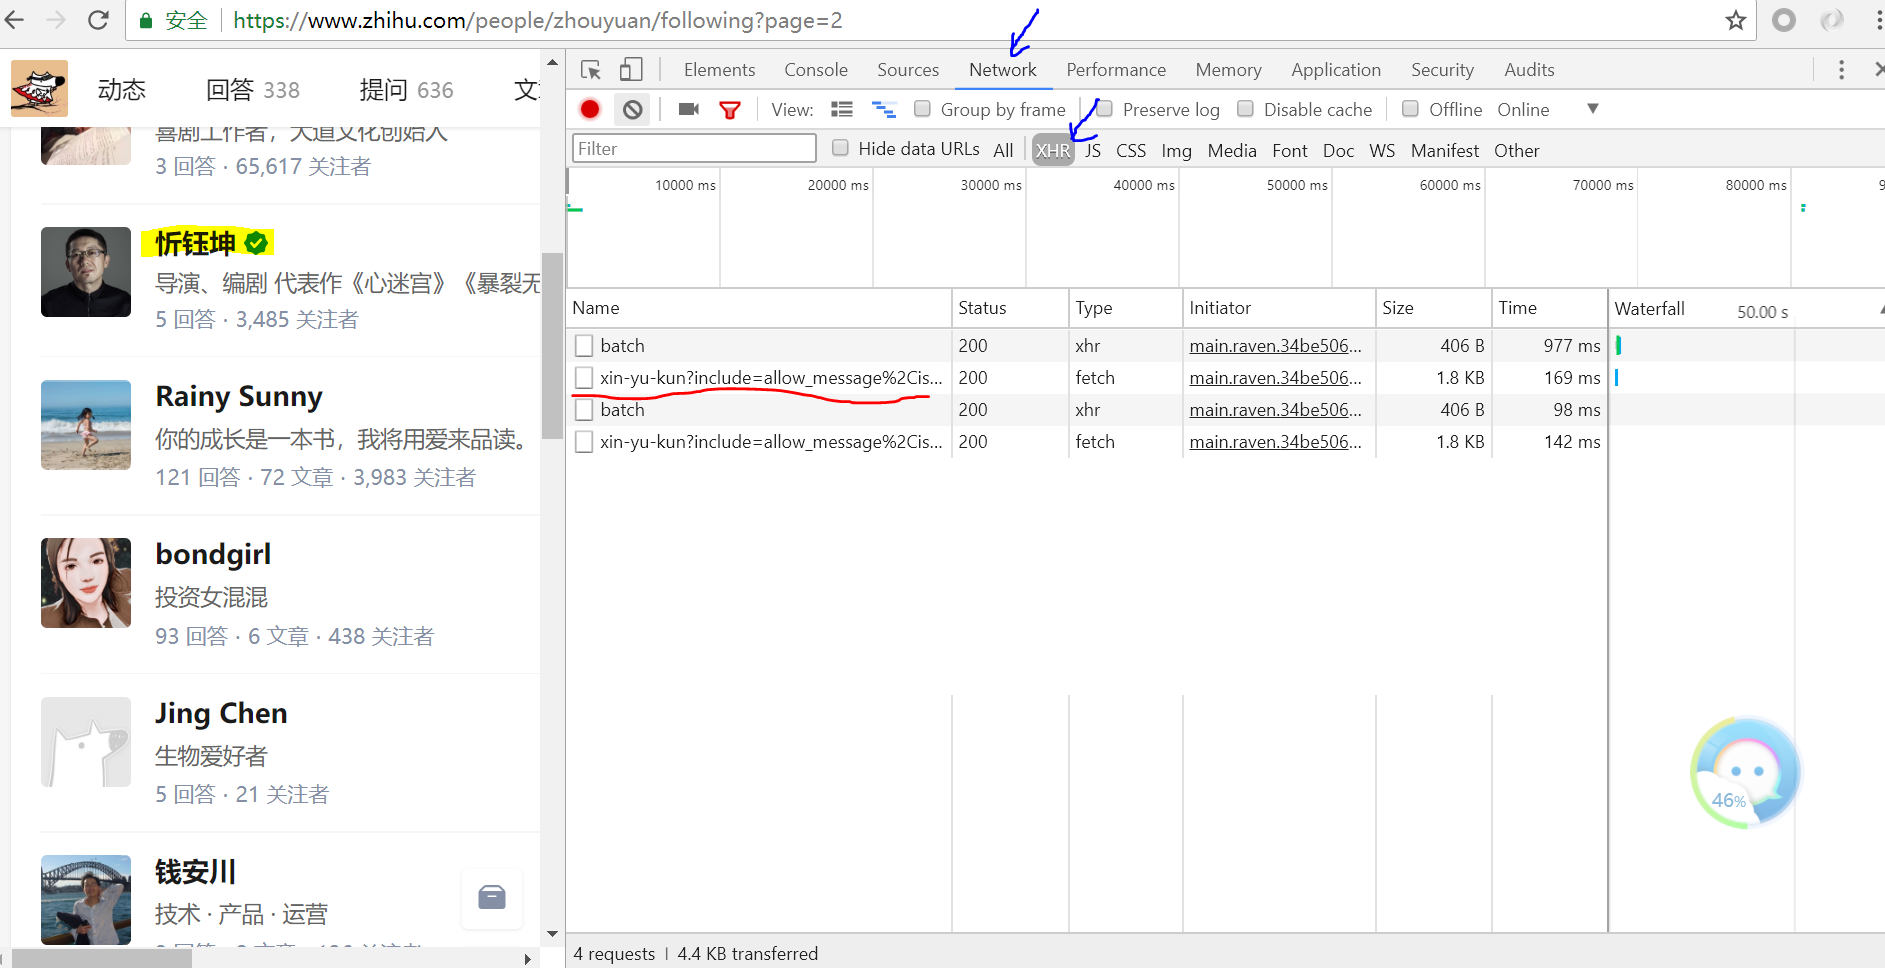1885x968 pixels.
Task: Switch to the Console tab
Action: (x=816, y=70)
